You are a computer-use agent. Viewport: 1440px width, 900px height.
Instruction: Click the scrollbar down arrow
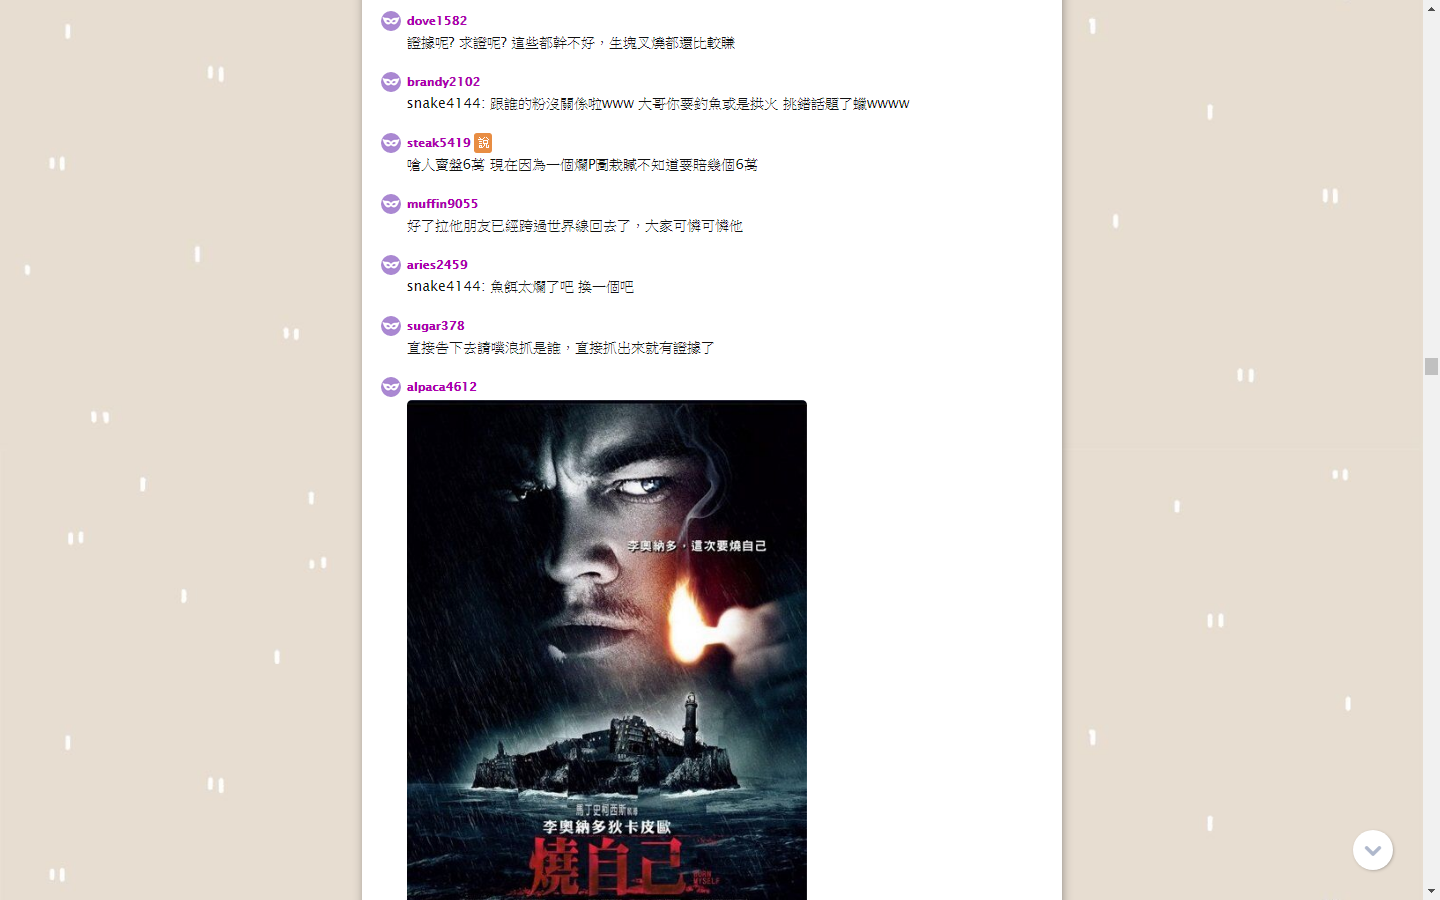pos(1431,891)
